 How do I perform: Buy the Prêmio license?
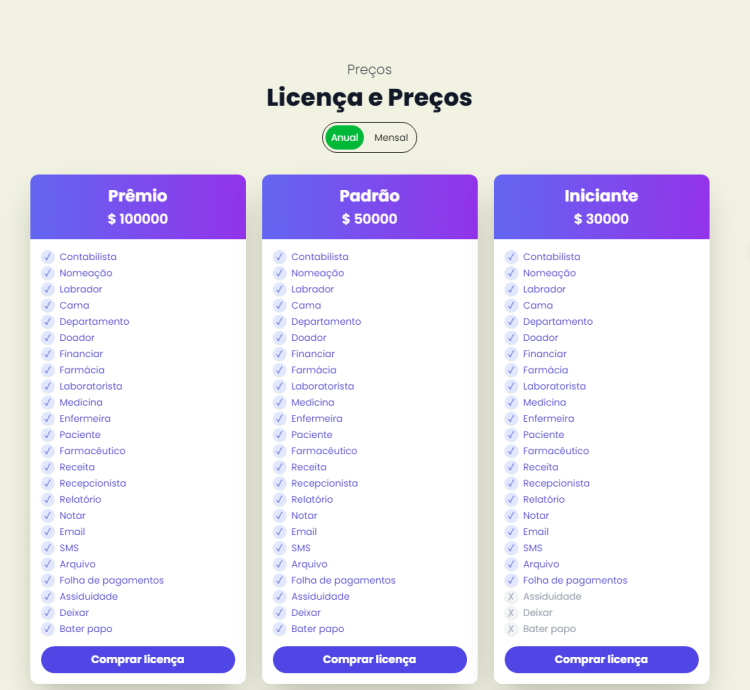click(x=138, y=660)
